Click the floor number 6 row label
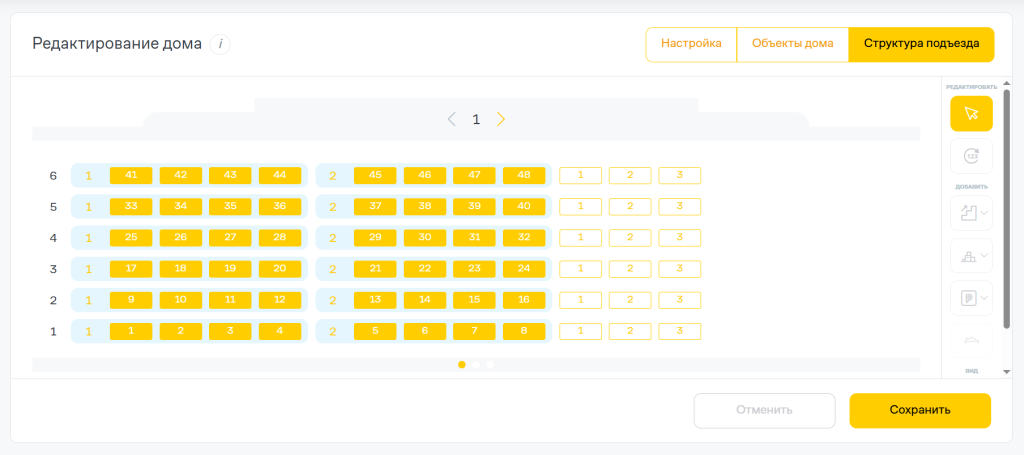The width and height of the screenshot is (1024, 455). (x=54, y=176)
